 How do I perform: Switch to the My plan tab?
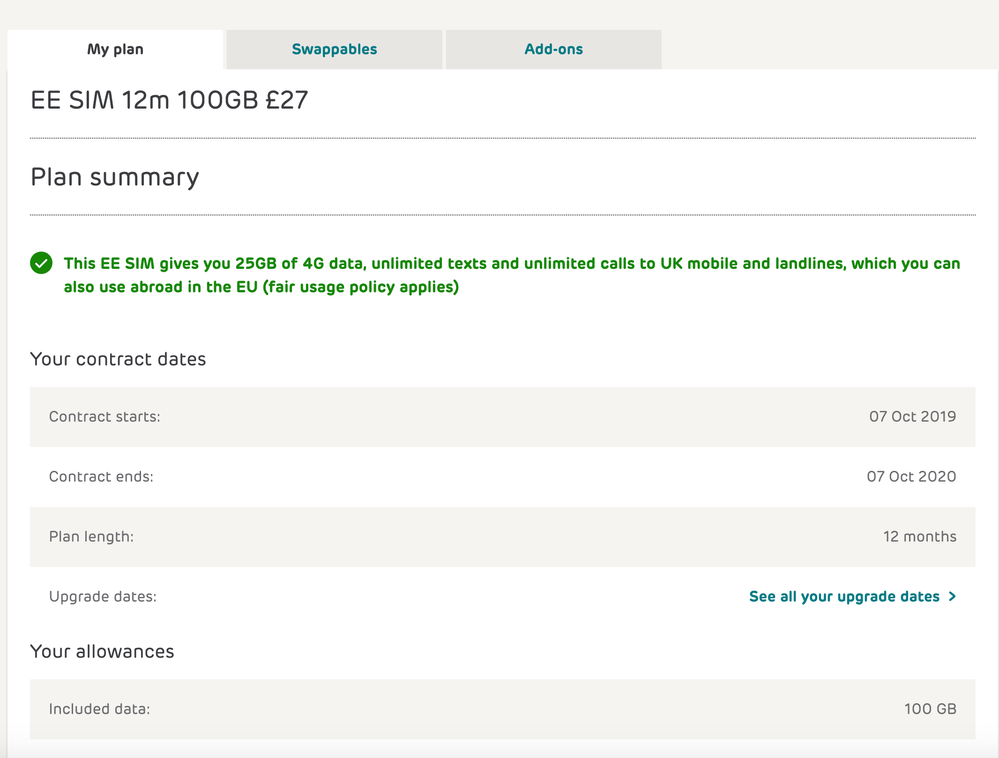115,49
